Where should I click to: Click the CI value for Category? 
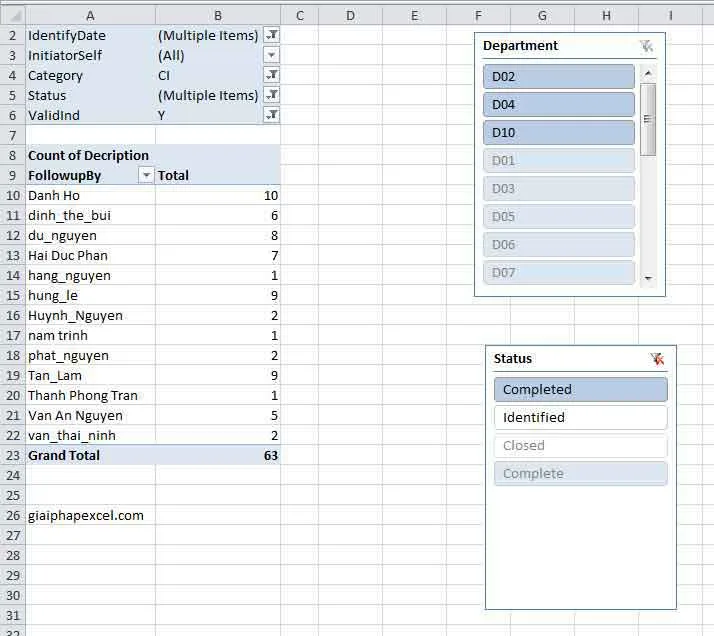(x=209, y=75)
